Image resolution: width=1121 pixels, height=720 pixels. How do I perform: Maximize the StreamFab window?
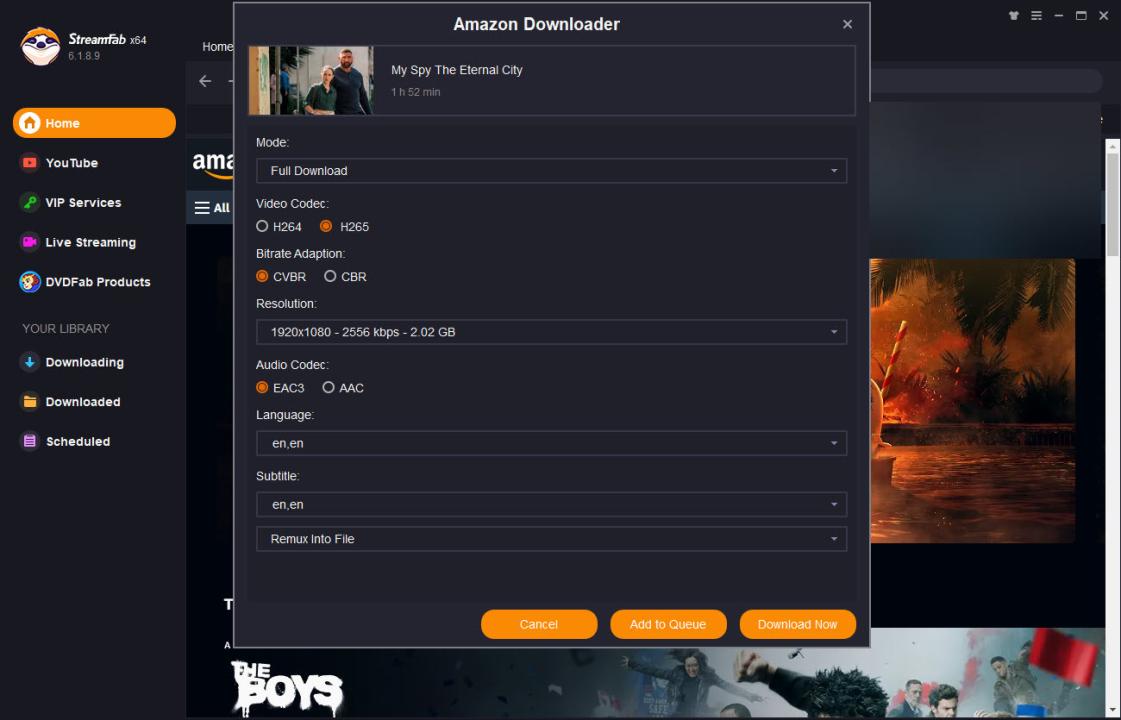pos(1081,16)
